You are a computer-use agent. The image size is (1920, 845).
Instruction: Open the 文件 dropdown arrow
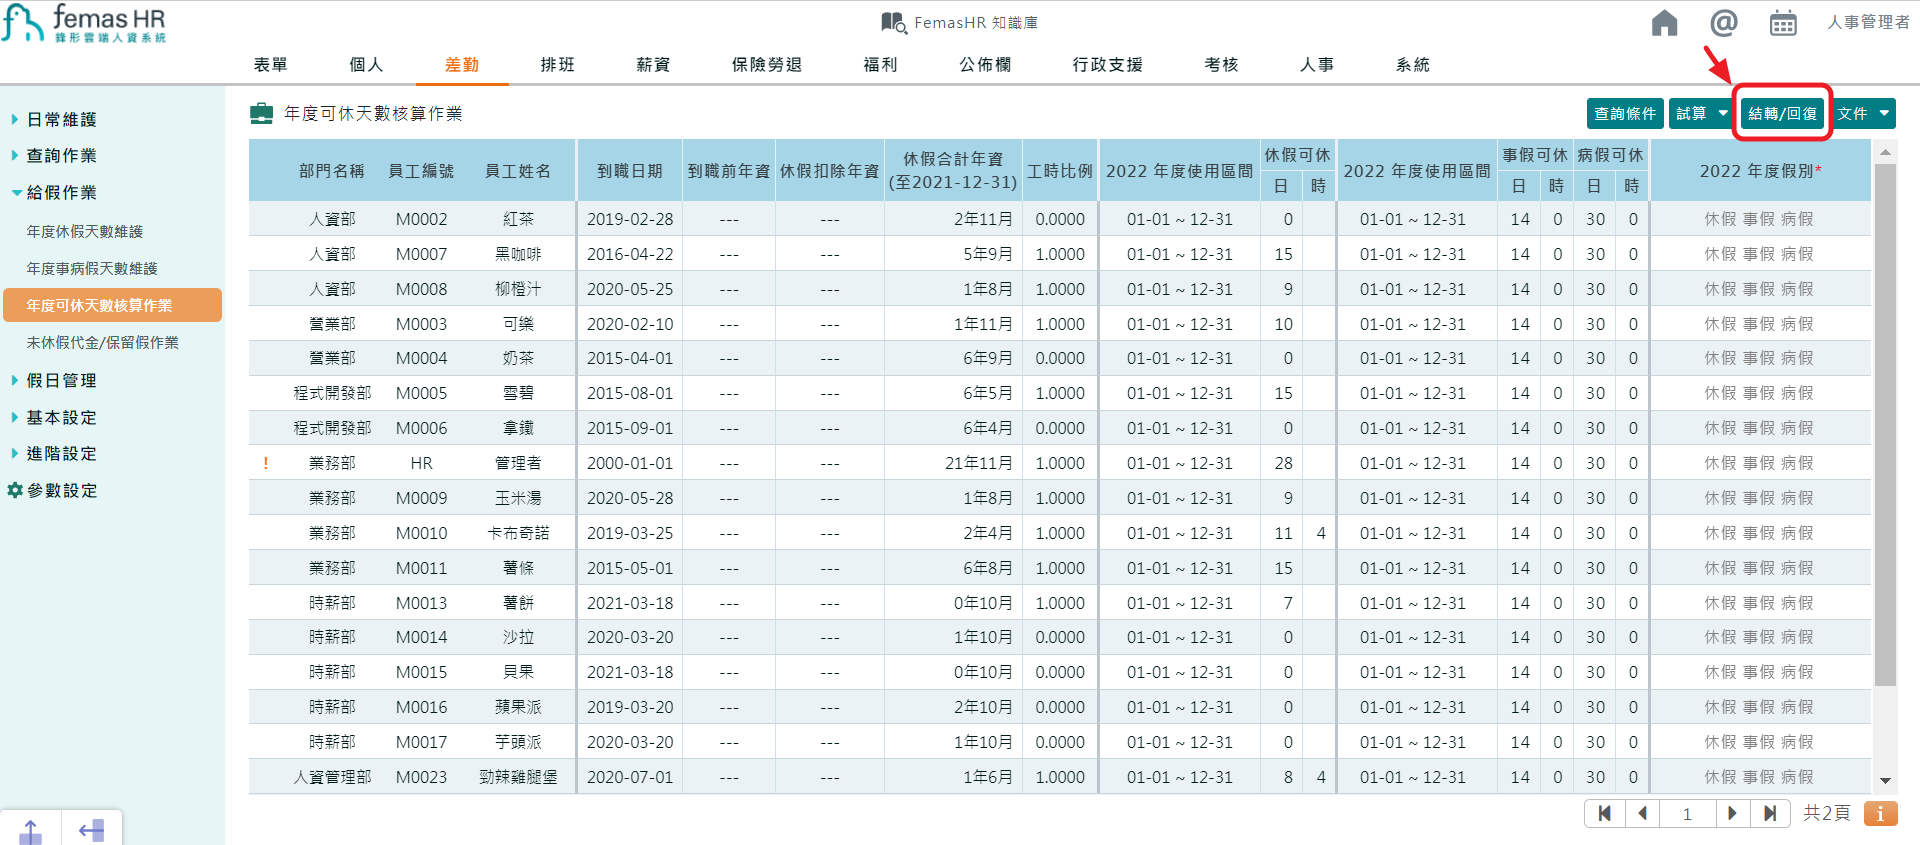1884,113
